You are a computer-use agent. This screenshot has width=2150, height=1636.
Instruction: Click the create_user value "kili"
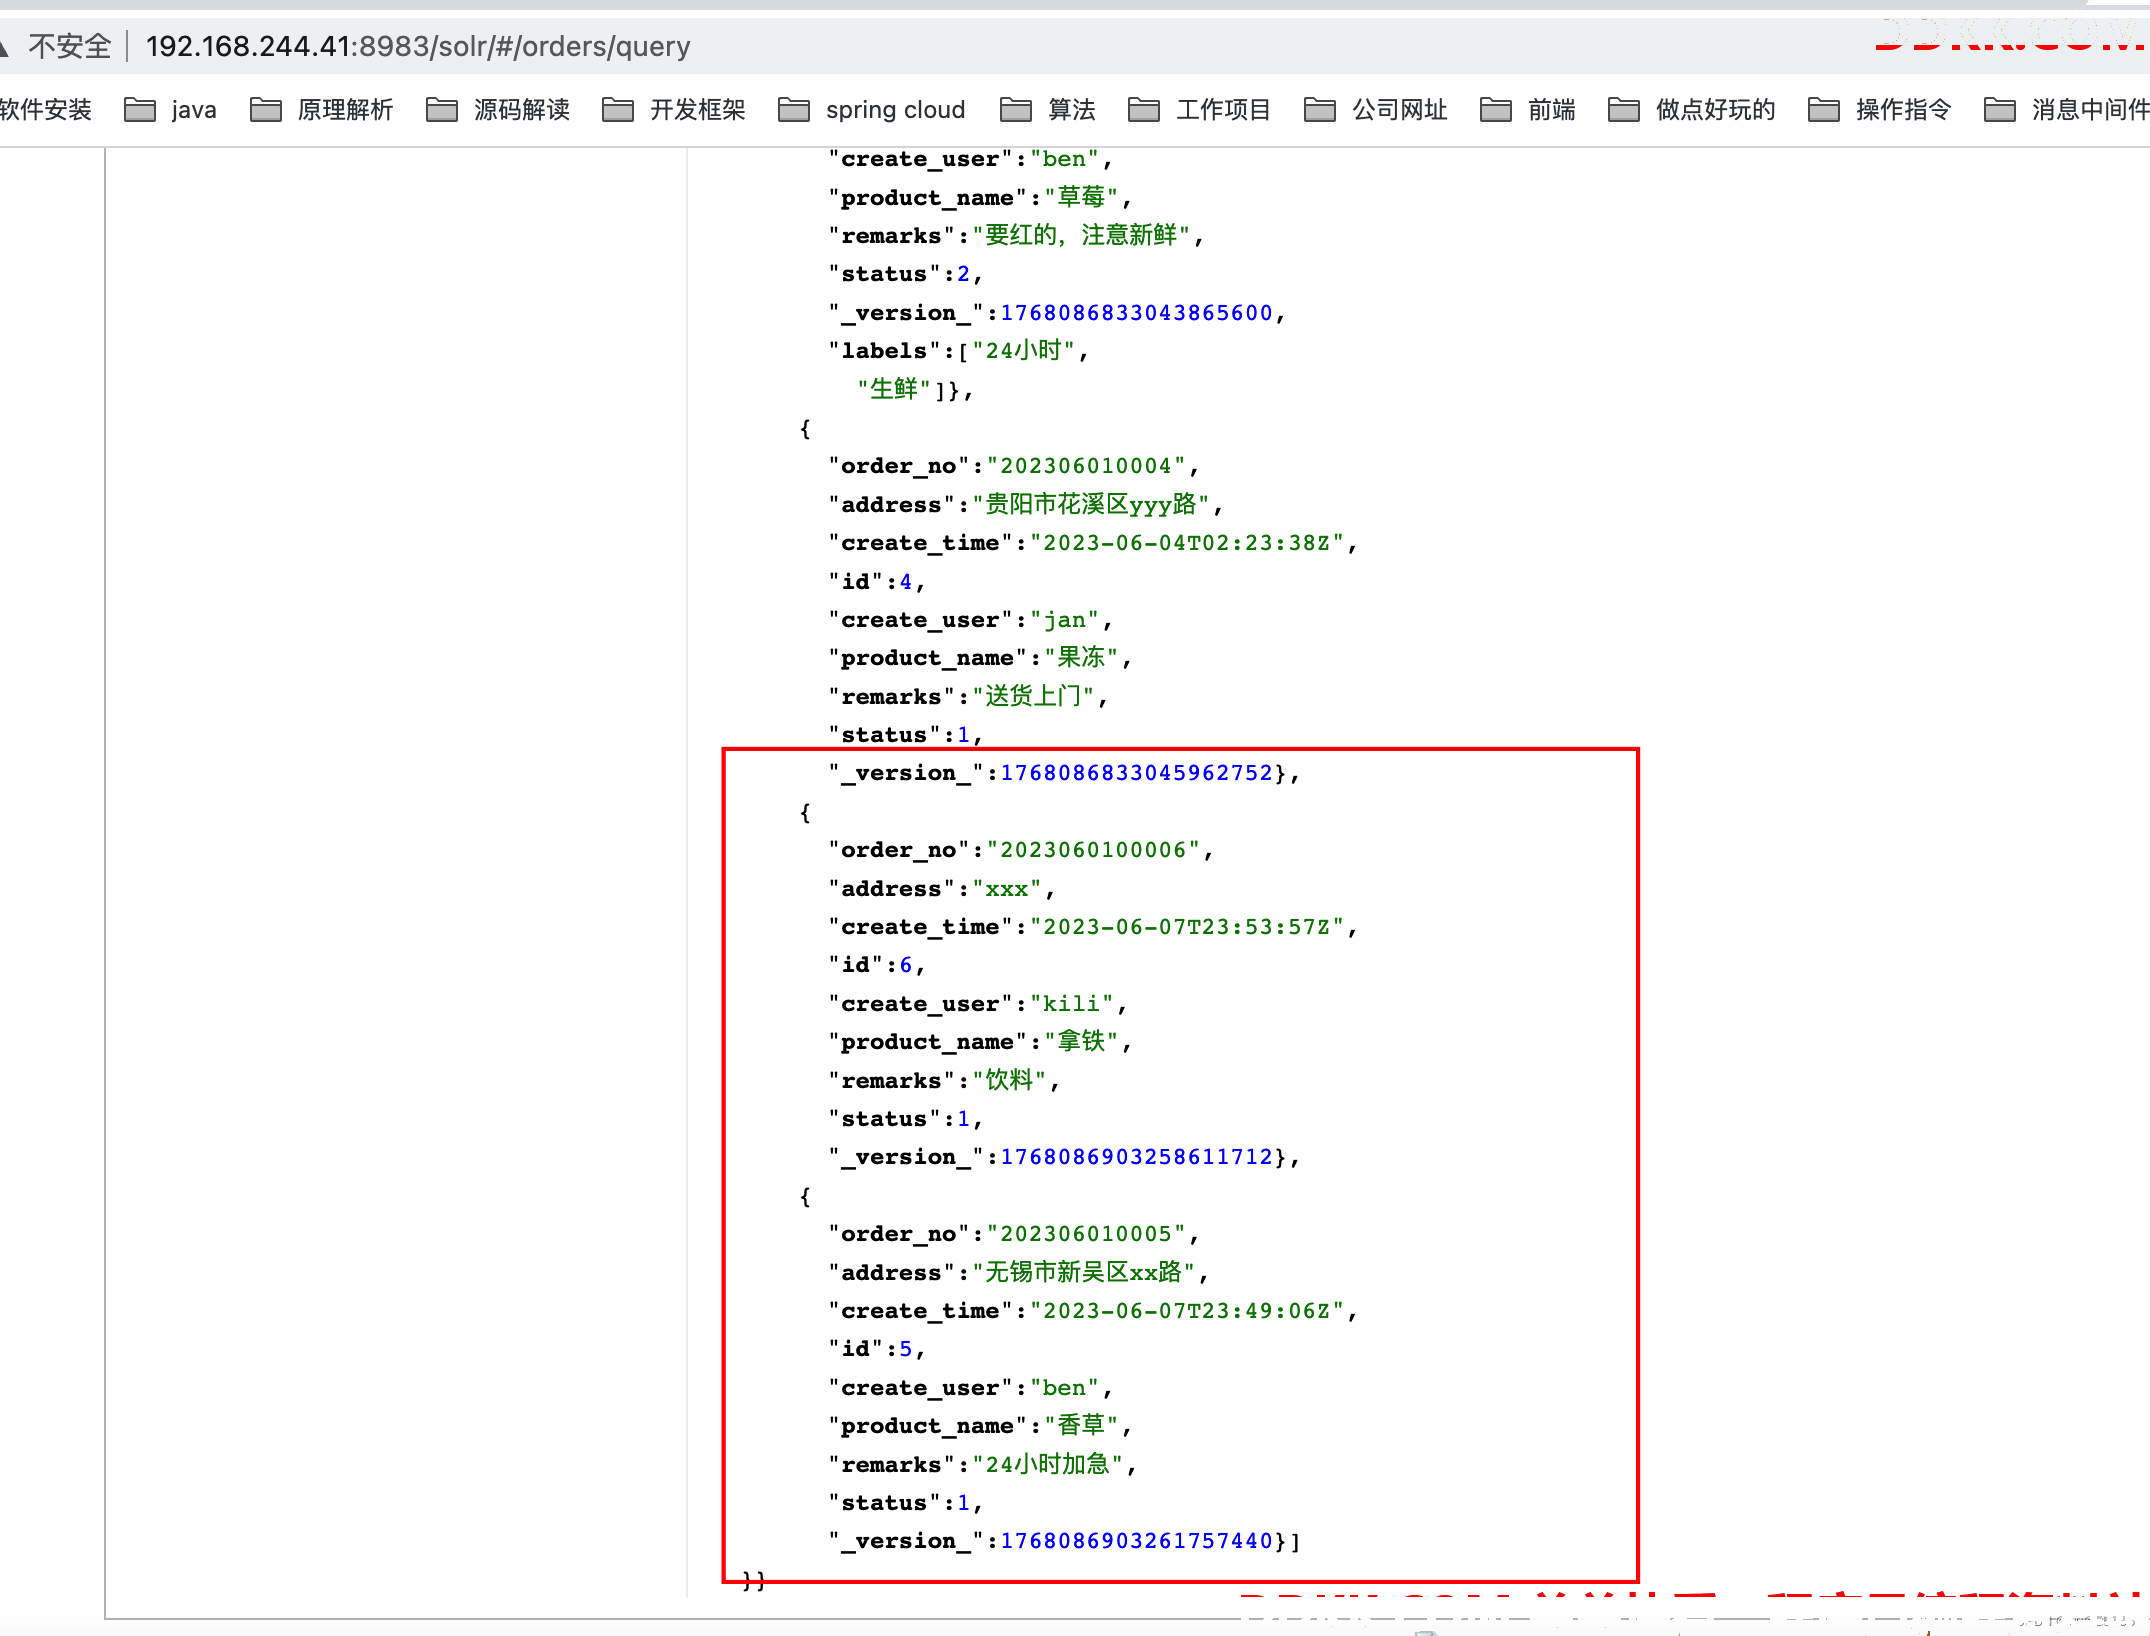[1071, 1004]
